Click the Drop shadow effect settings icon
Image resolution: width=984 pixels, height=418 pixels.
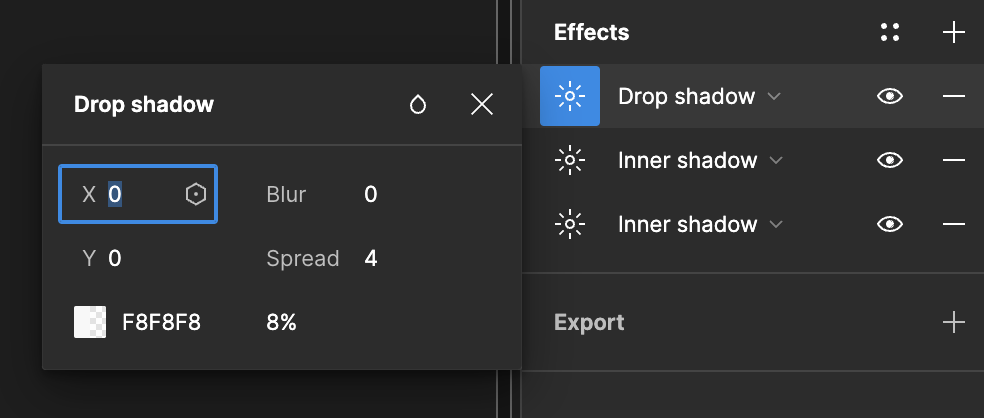[570, 97]
